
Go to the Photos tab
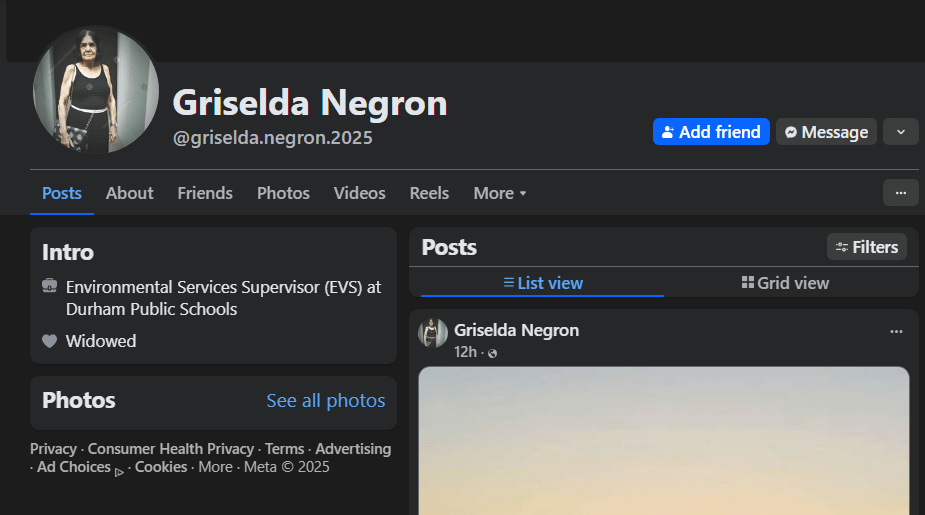283,193
